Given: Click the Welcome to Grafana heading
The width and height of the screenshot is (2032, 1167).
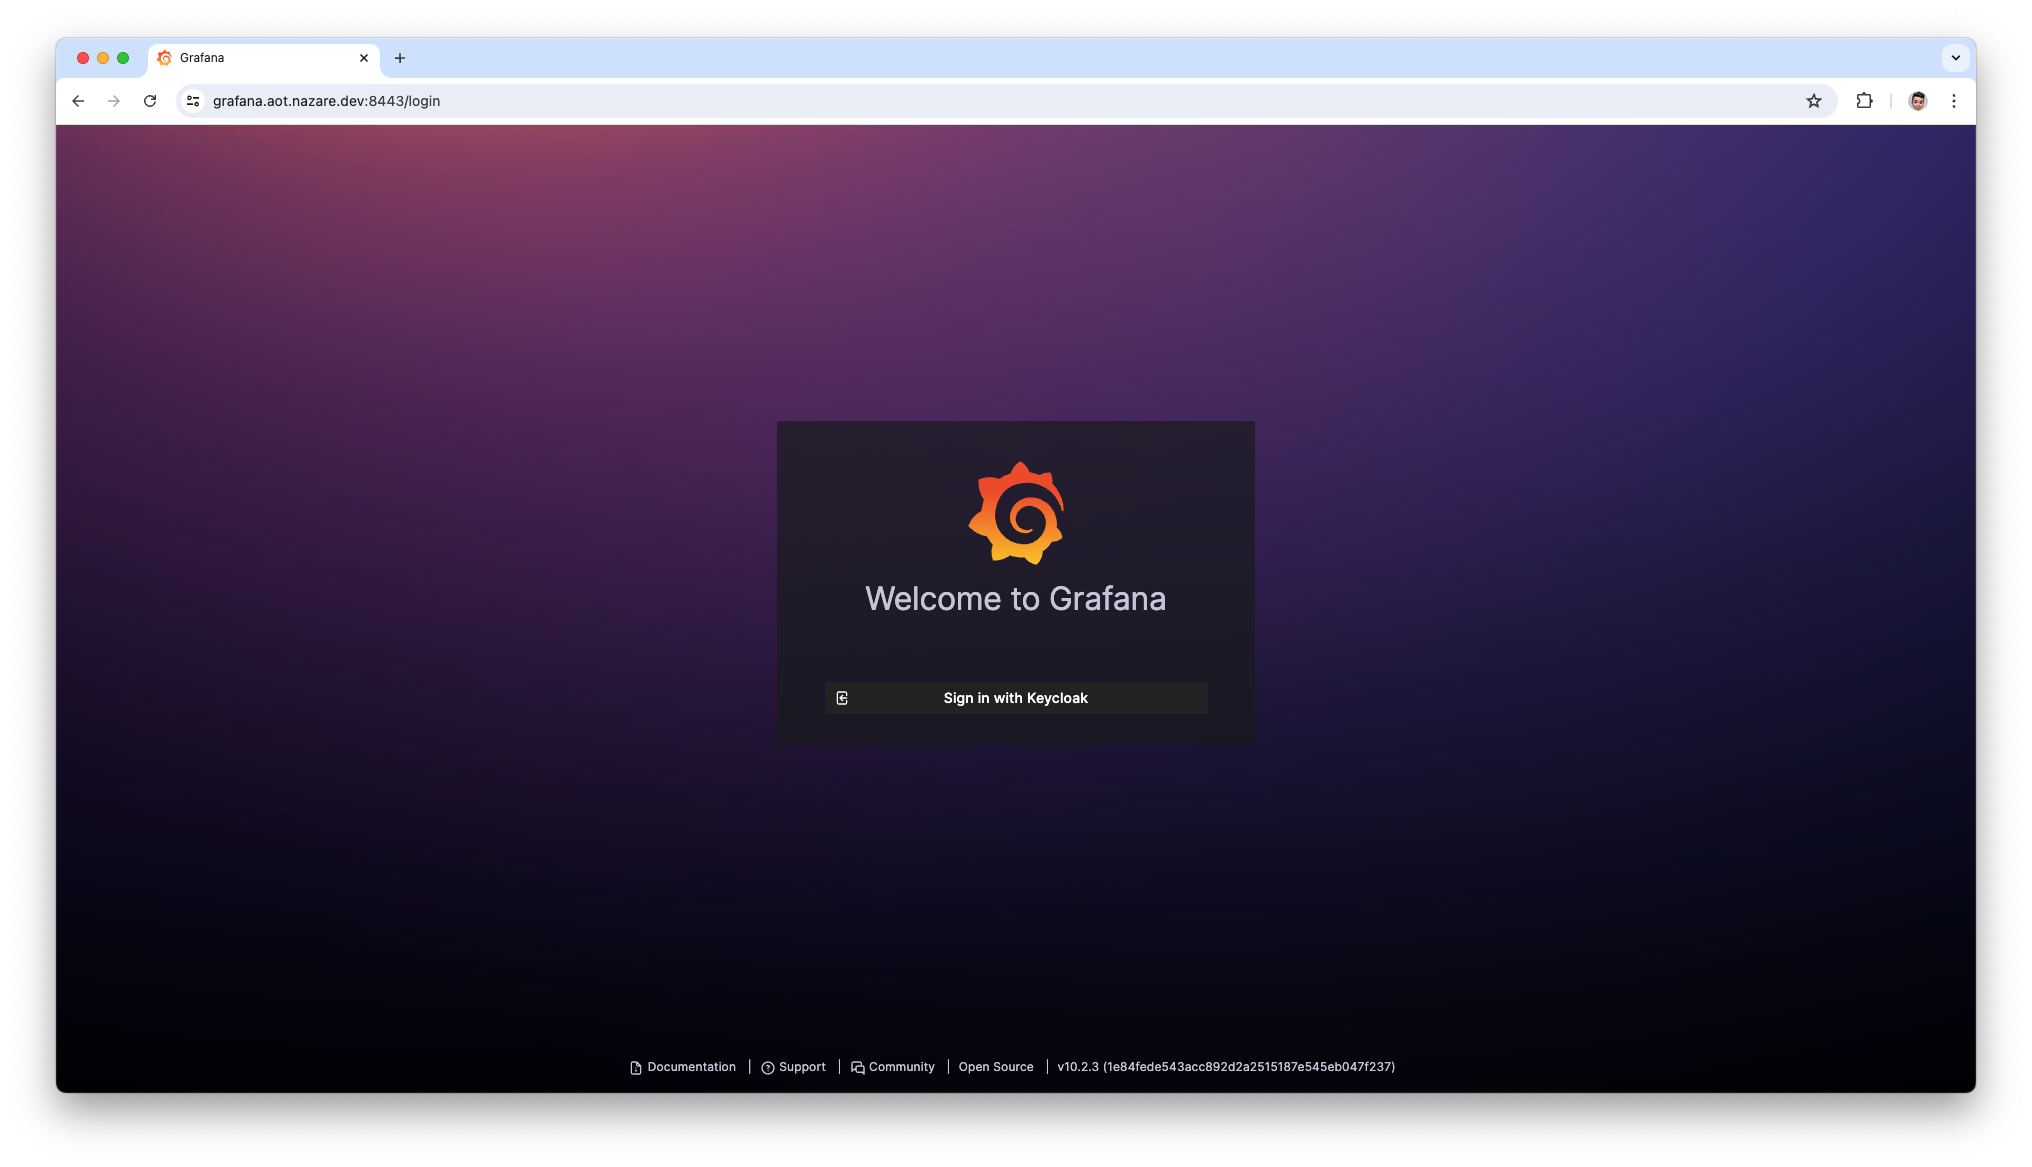Looking at the screenshot, I should click(x=1015, y=598).
